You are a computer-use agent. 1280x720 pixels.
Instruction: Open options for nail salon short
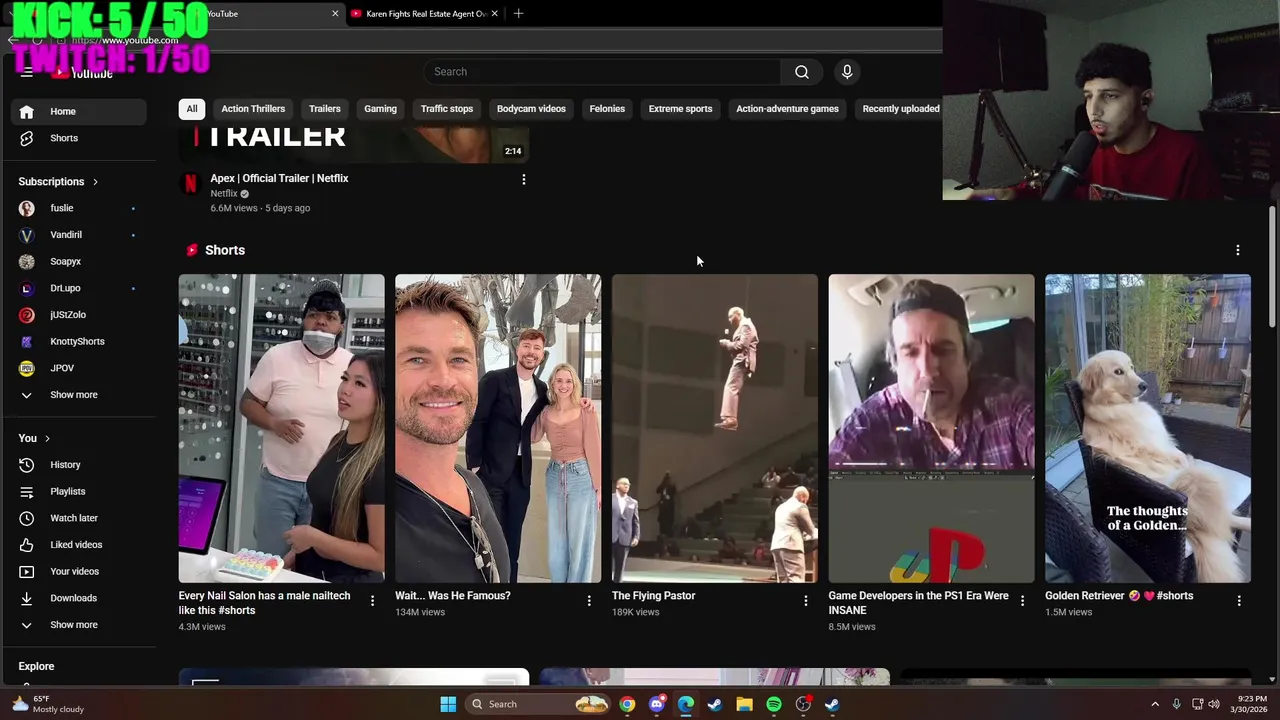[x=372, y=600]
